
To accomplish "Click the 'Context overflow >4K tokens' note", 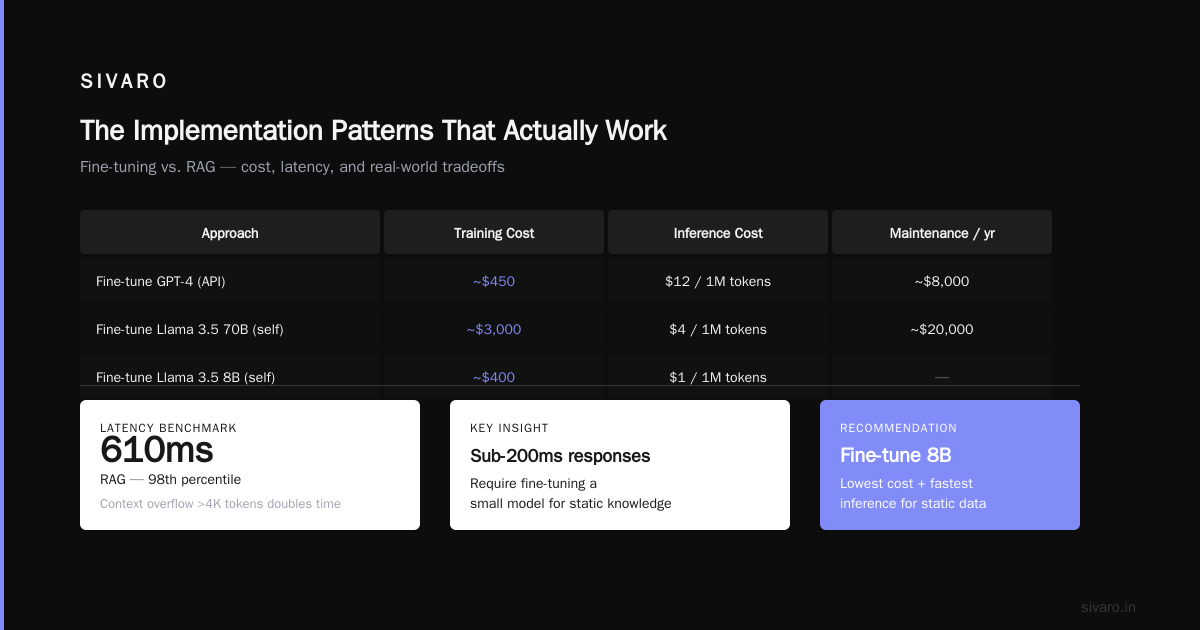I will click(x=220, y=504).
